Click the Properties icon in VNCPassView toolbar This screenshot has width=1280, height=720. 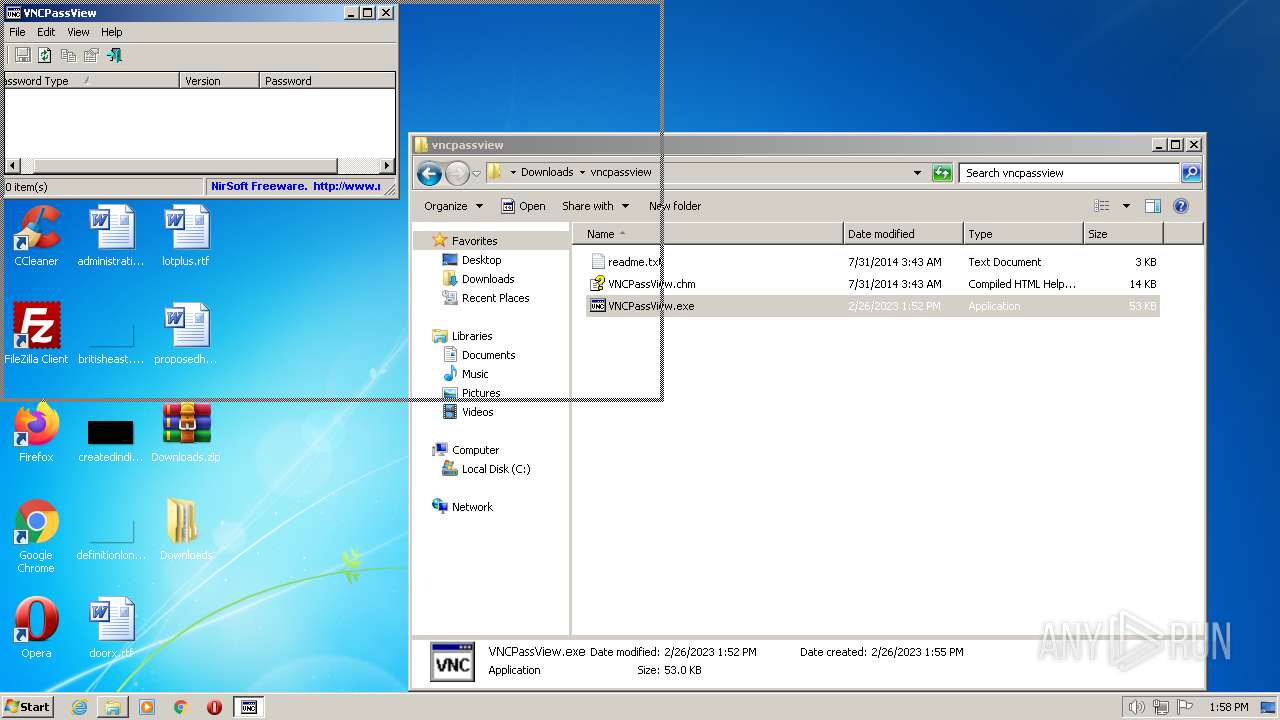pos(91,55)
